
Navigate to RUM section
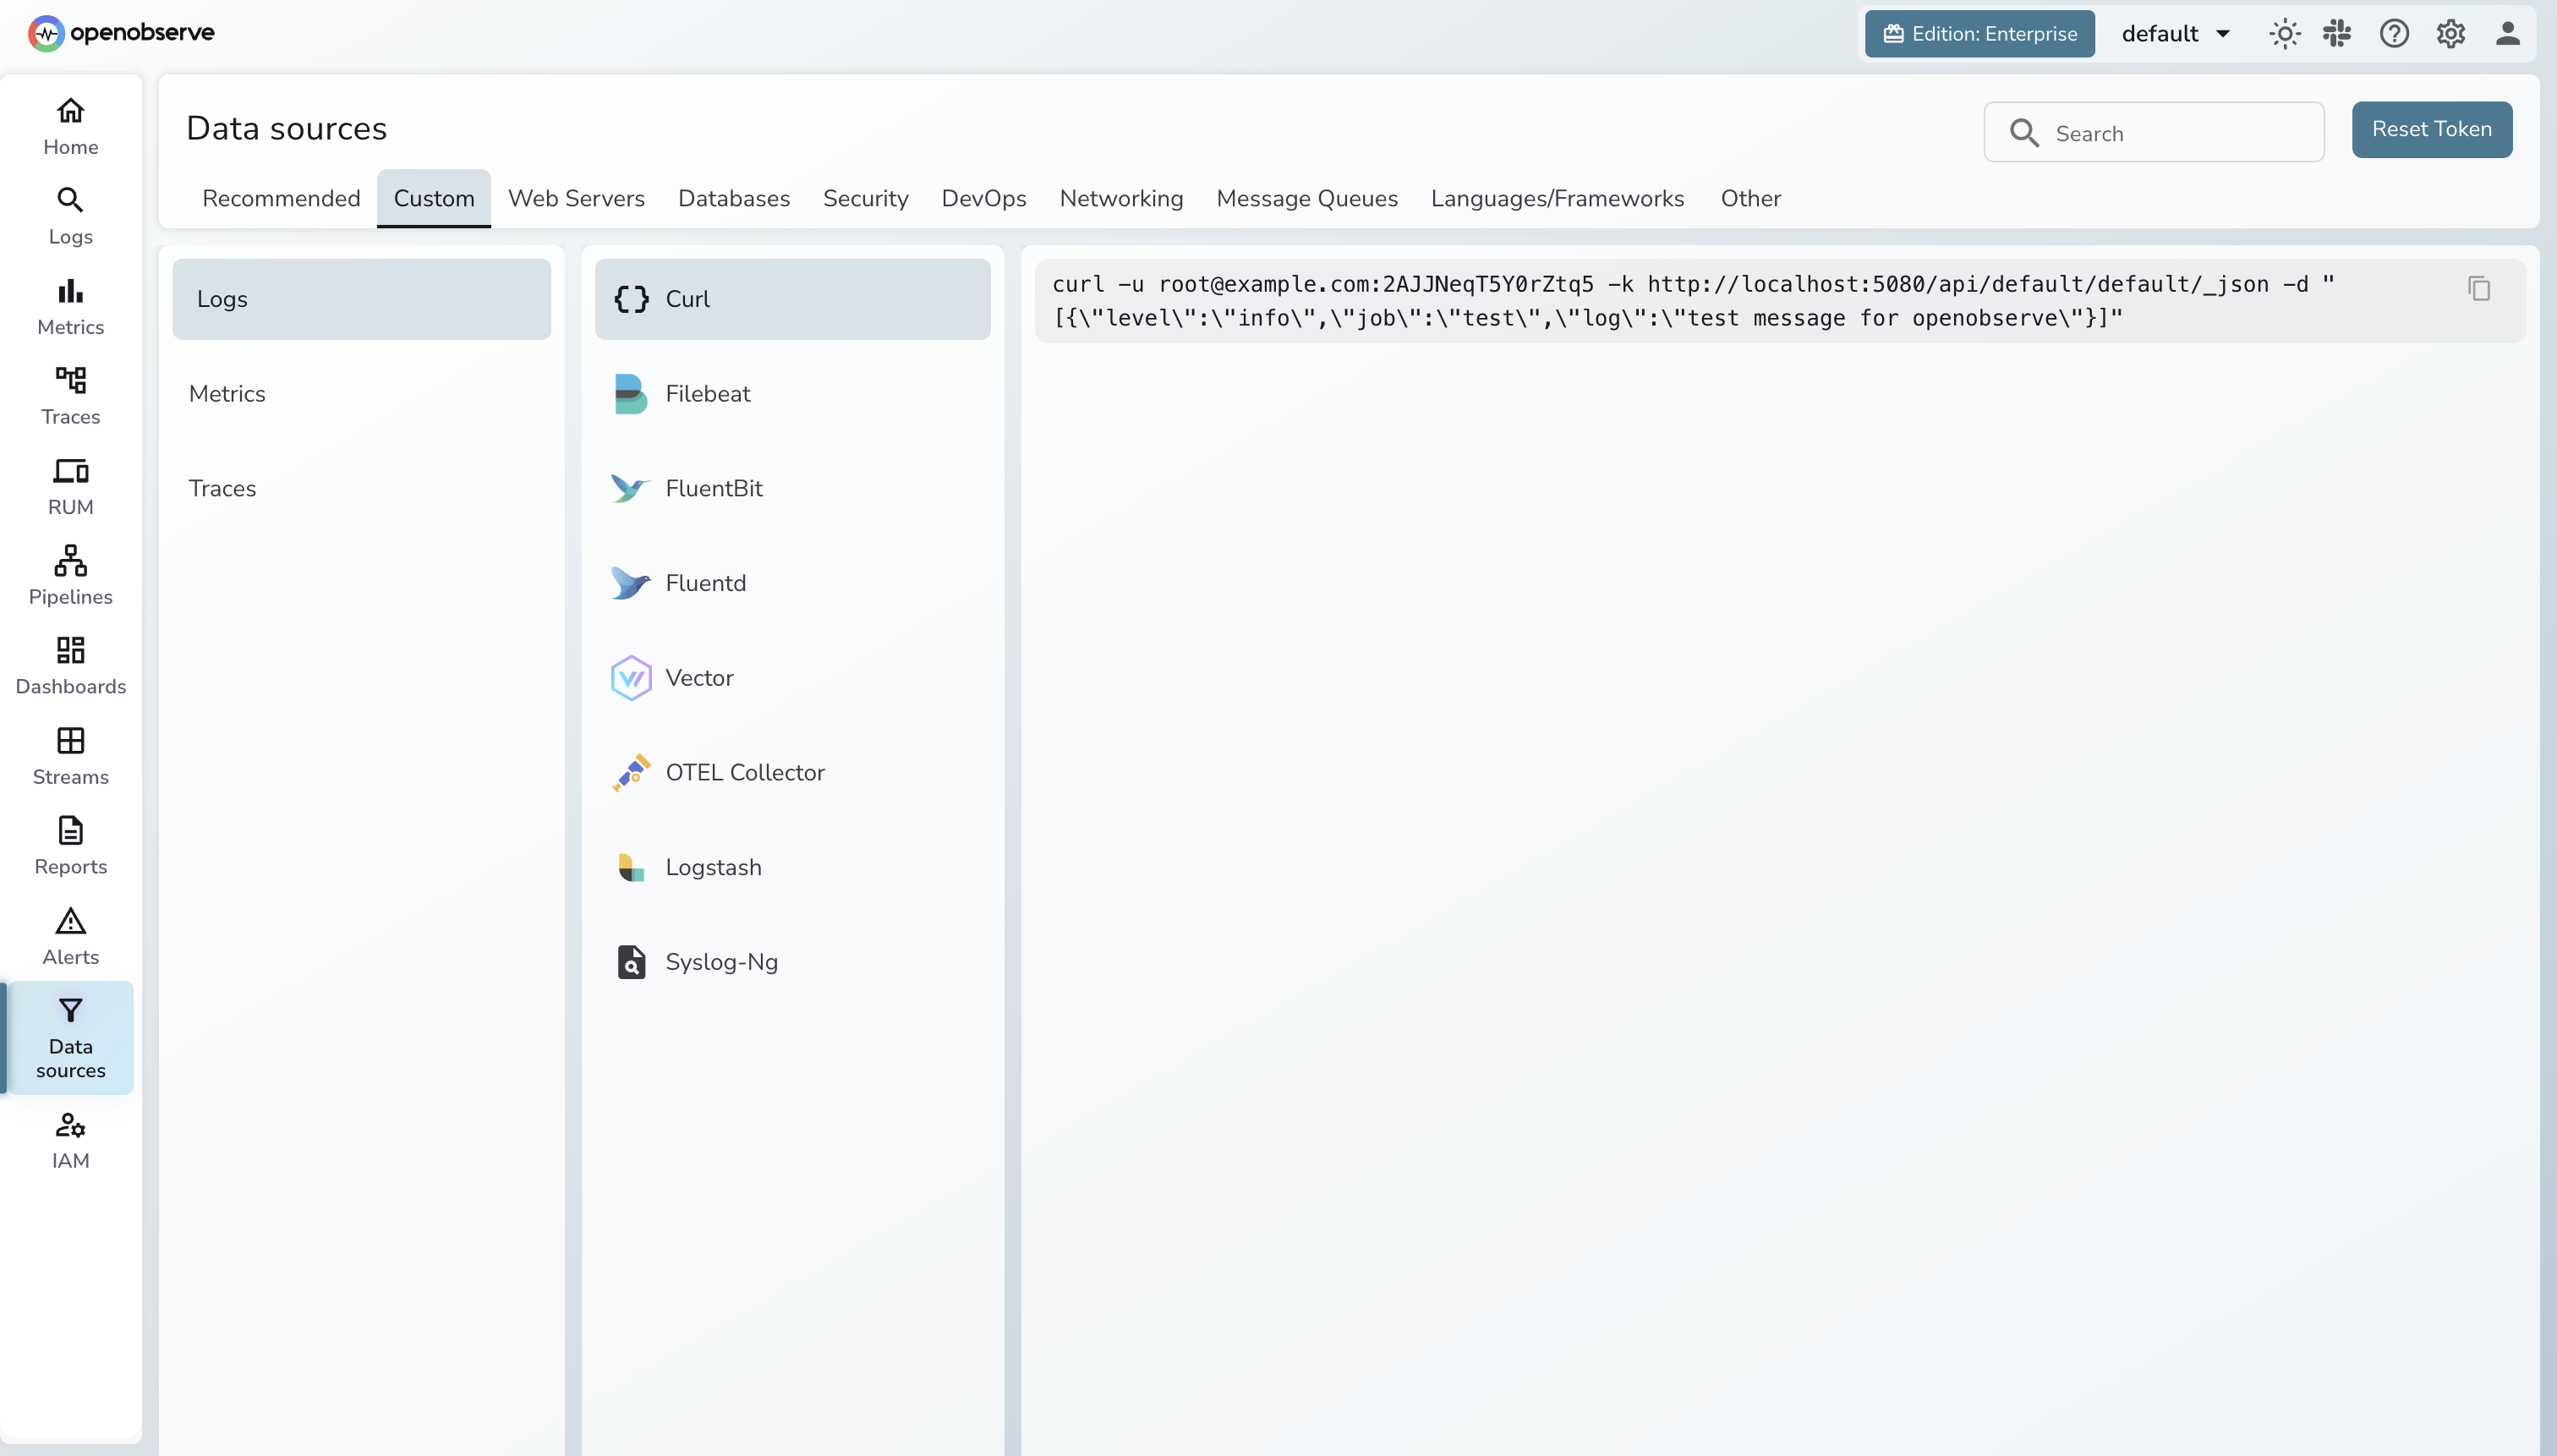[x=70, y=485]
